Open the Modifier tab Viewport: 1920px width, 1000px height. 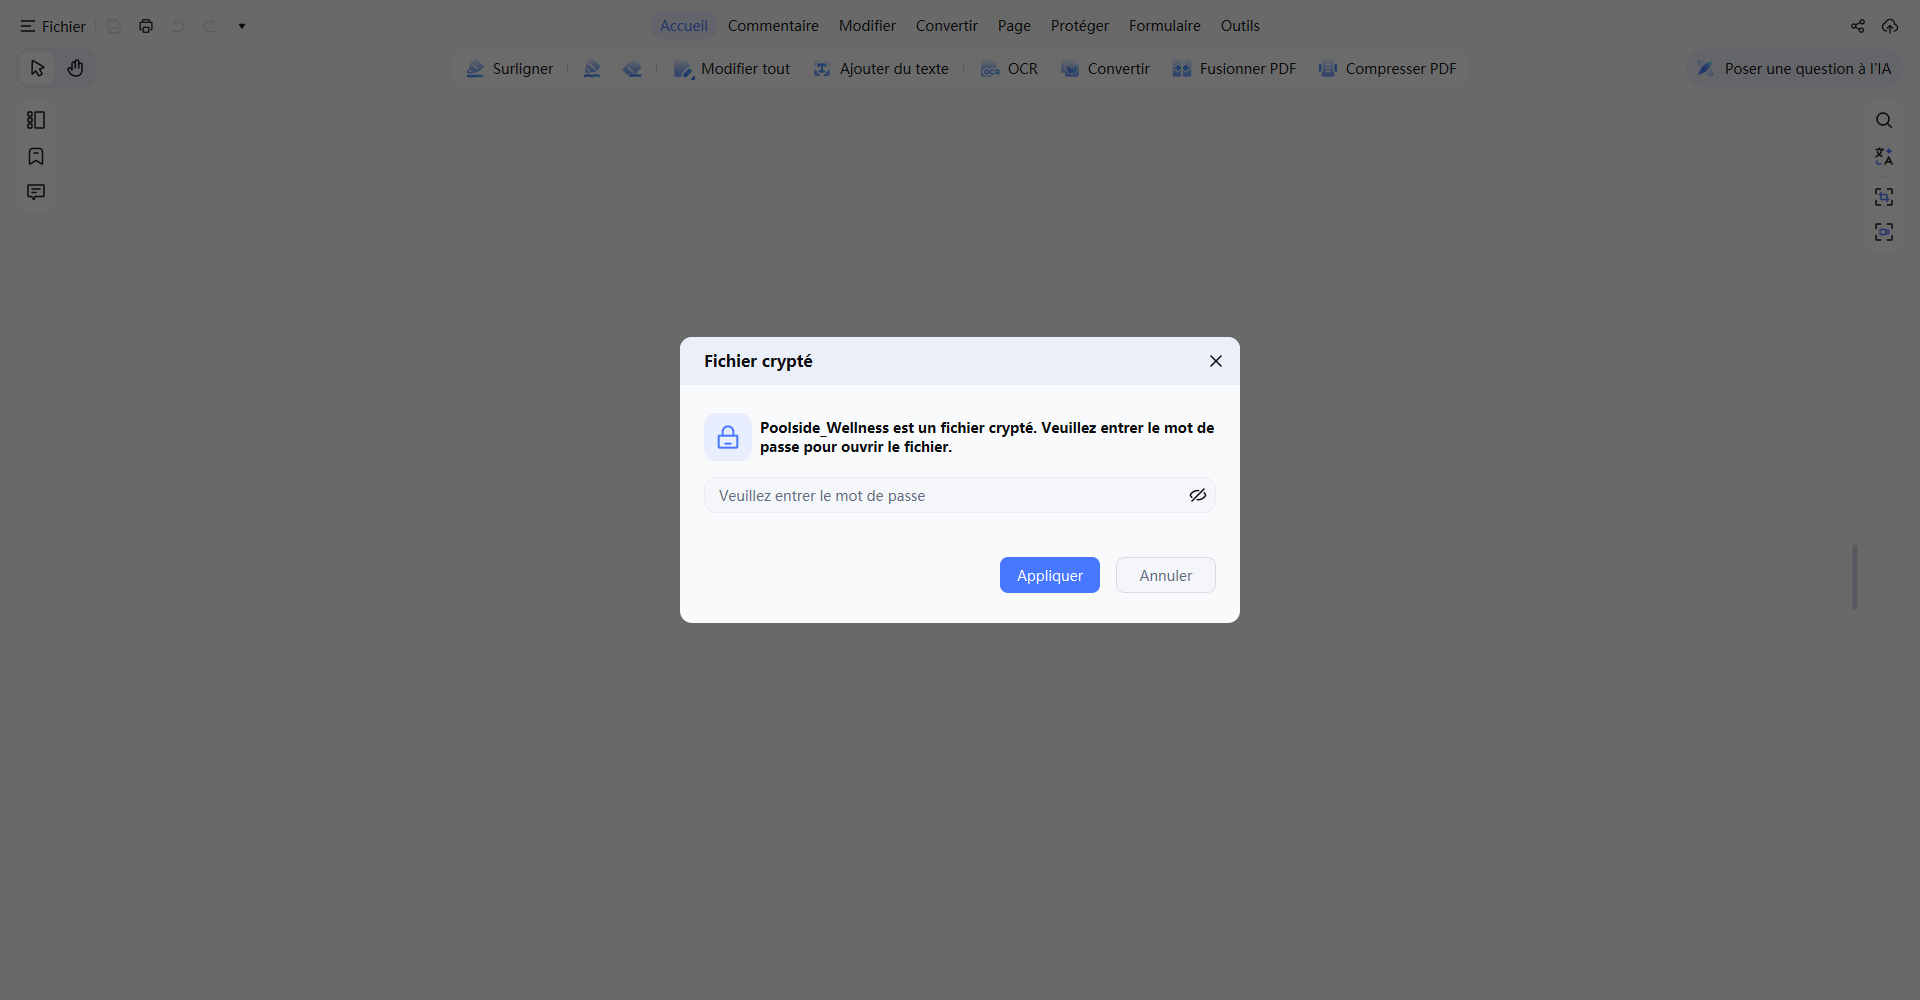[867, 26]
